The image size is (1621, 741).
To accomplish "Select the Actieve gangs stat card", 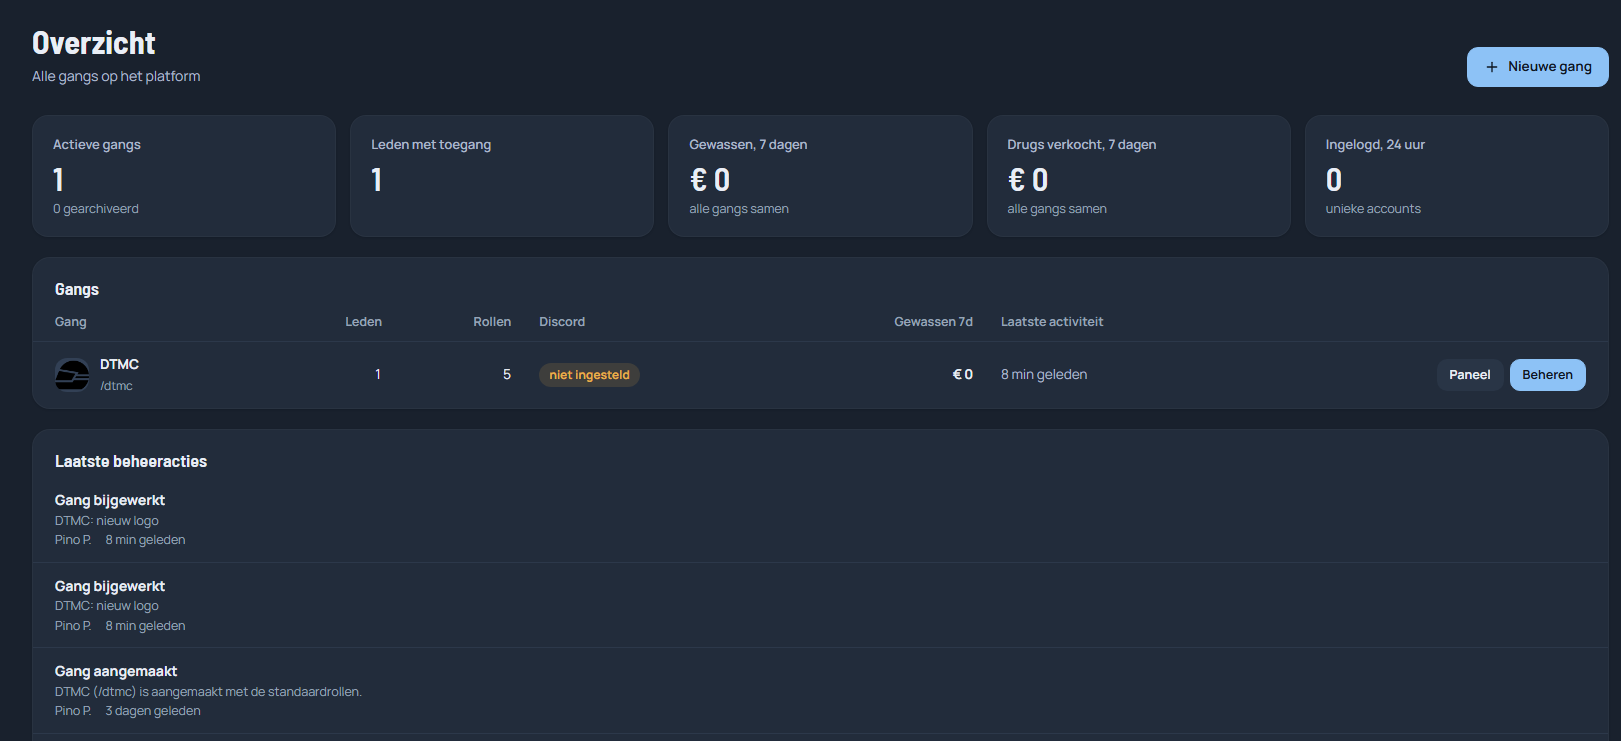I will point(184,176).
